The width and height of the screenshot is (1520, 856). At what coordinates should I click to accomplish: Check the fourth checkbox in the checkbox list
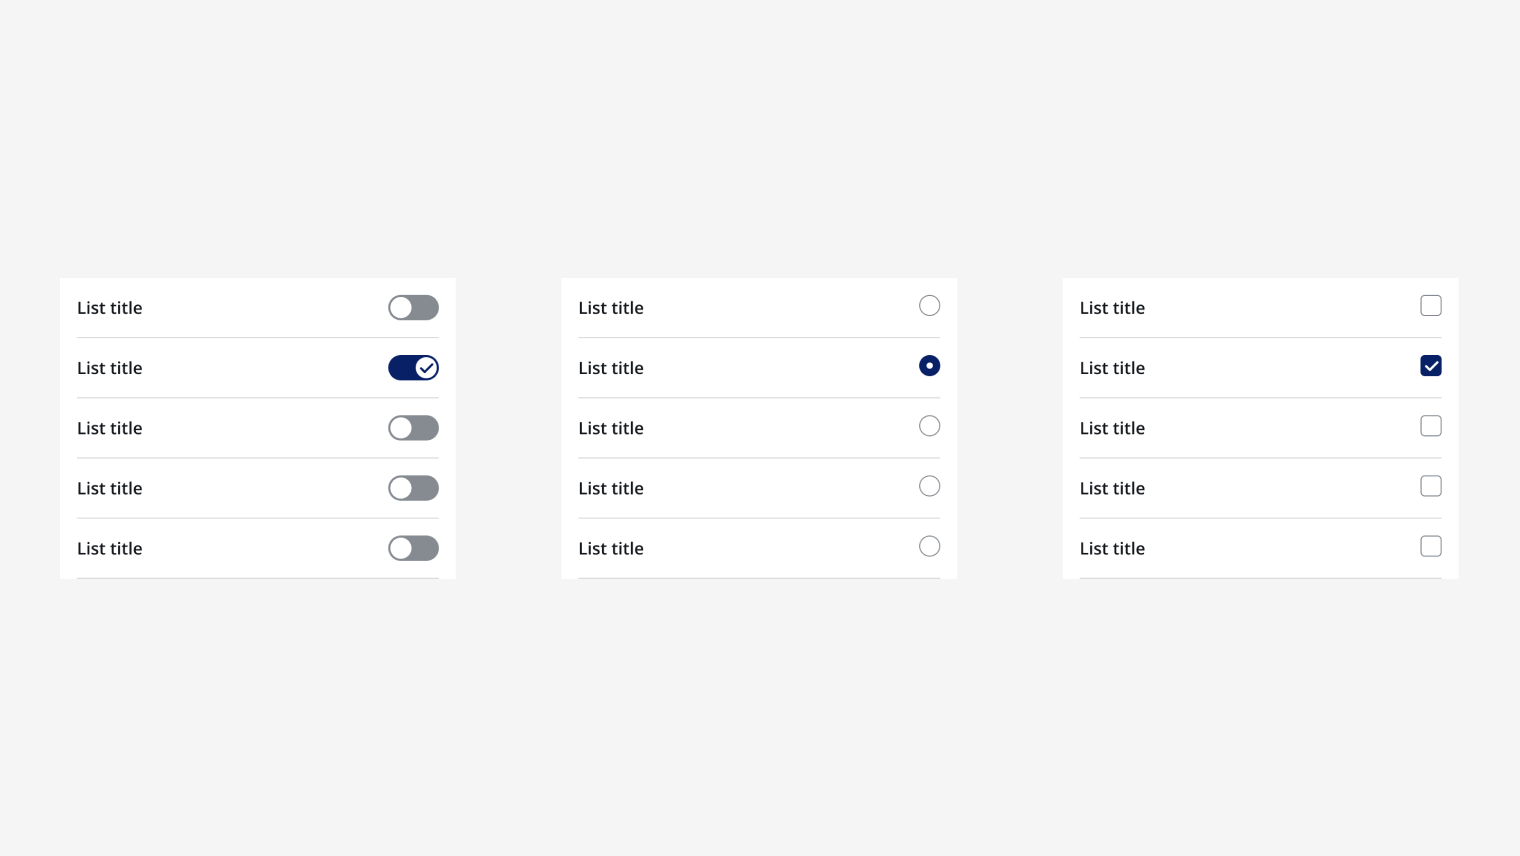point(1431,486)
